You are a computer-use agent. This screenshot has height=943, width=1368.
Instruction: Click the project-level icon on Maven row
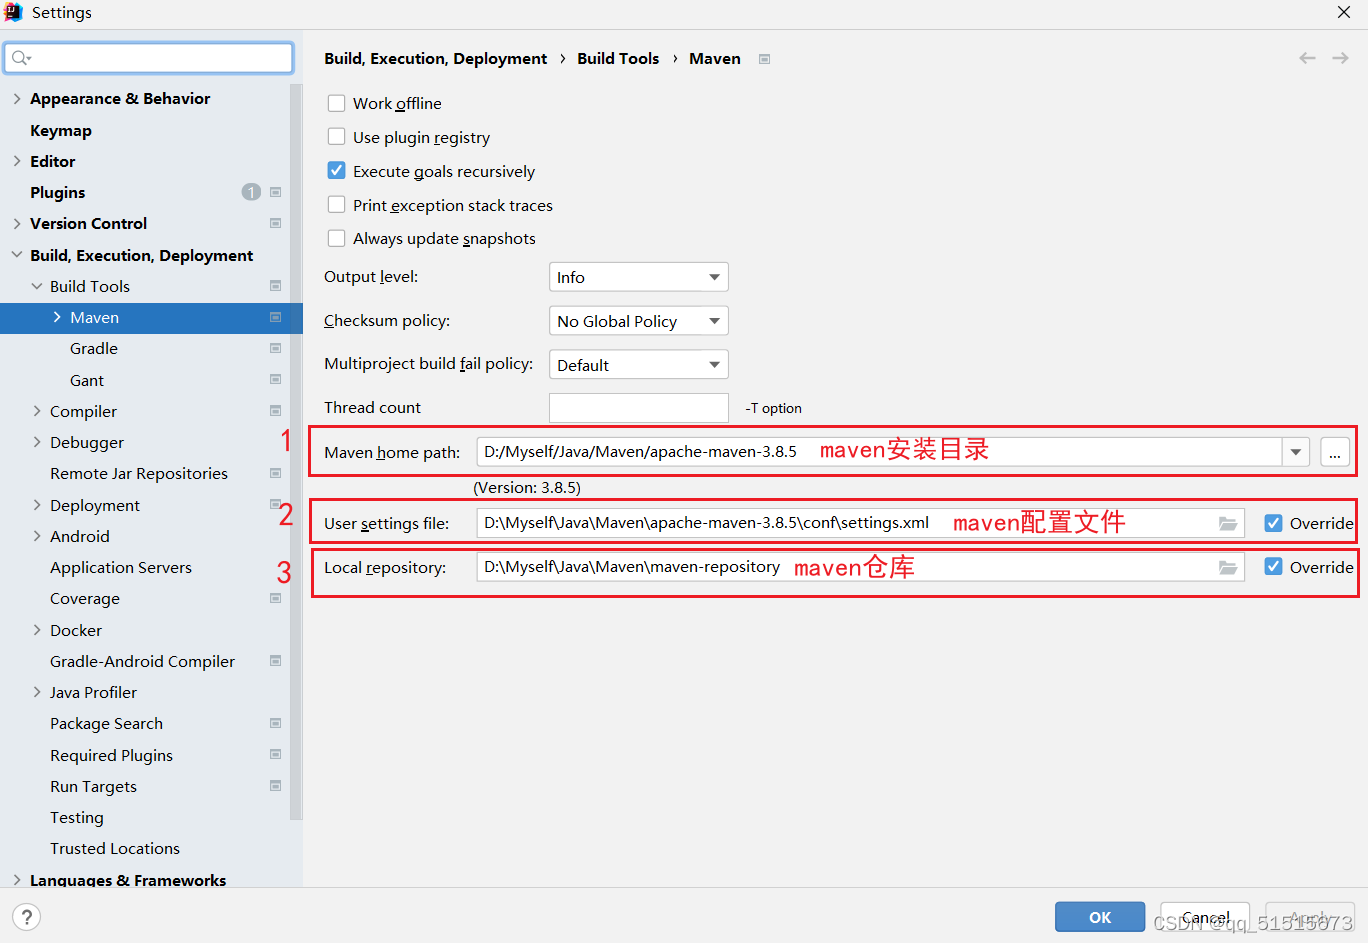pos(275,317)
